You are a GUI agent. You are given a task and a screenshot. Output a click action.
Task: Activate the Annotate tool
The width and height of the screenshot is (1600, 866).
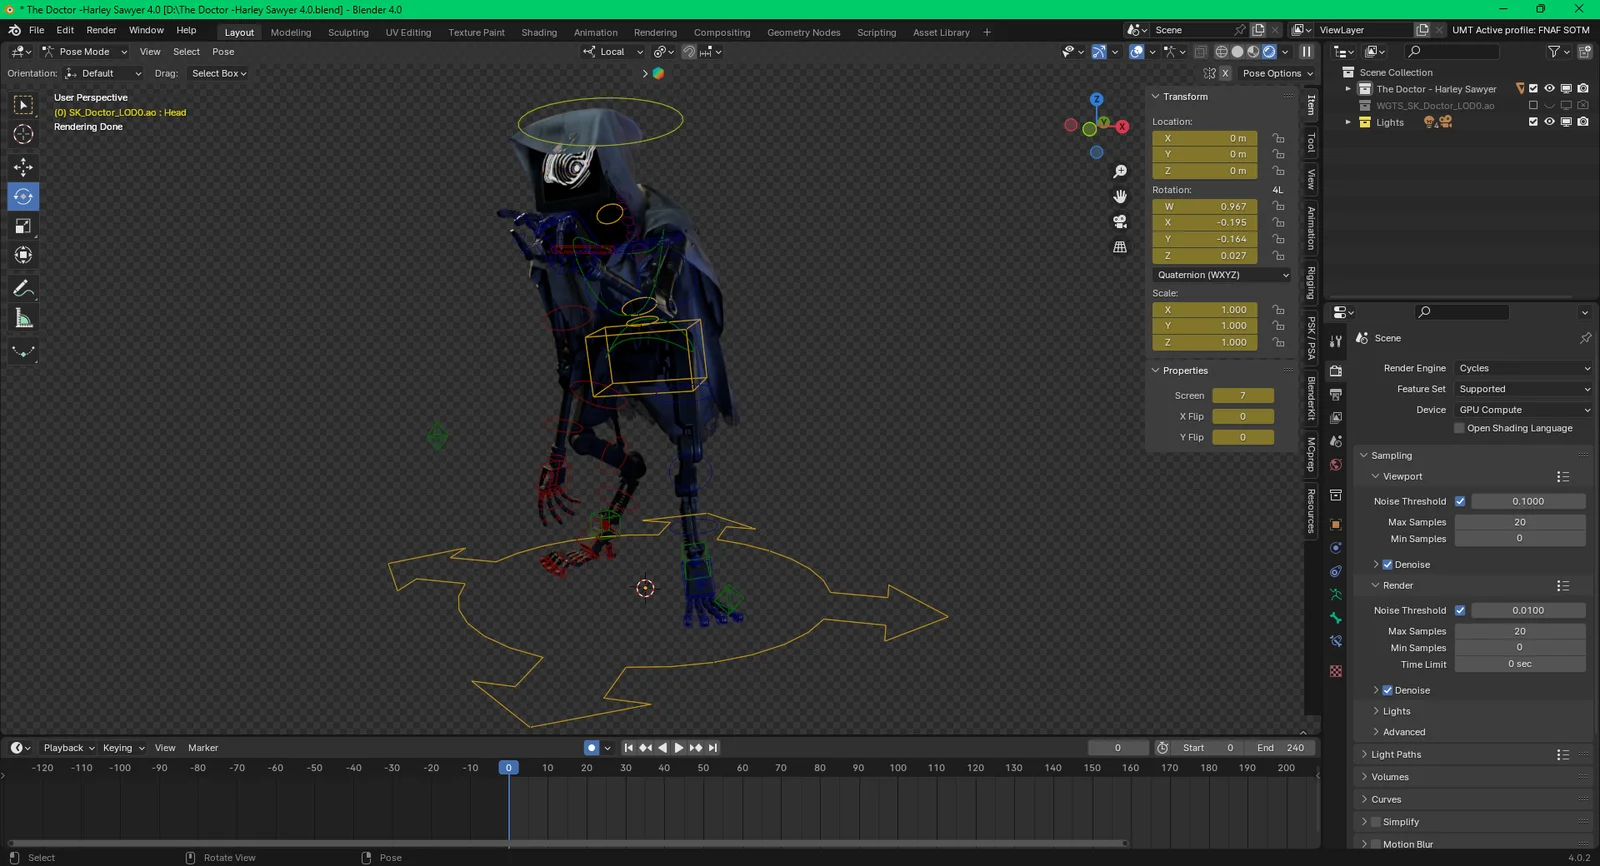tap(23, 289)
